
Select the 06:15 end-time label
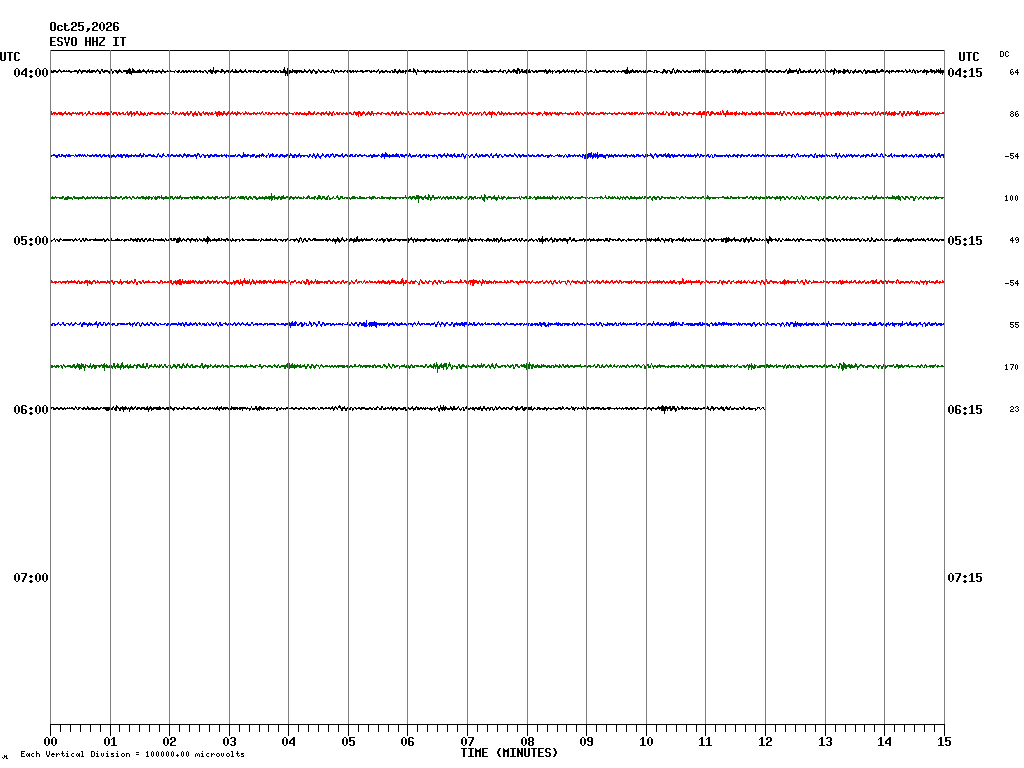[x=965, y=409]
